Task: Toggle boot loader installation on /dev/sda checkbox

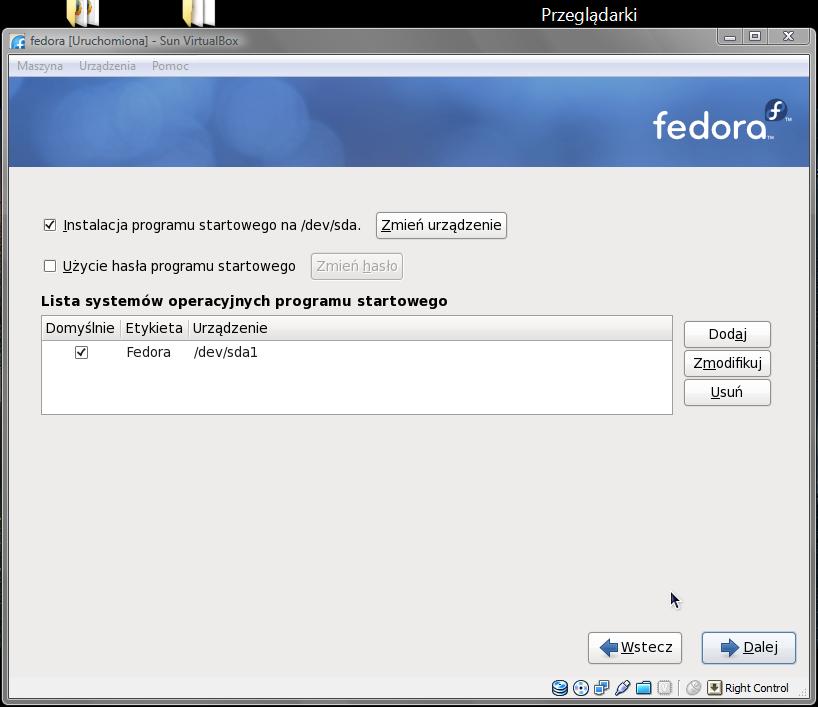Action: [x=50, y=225]
